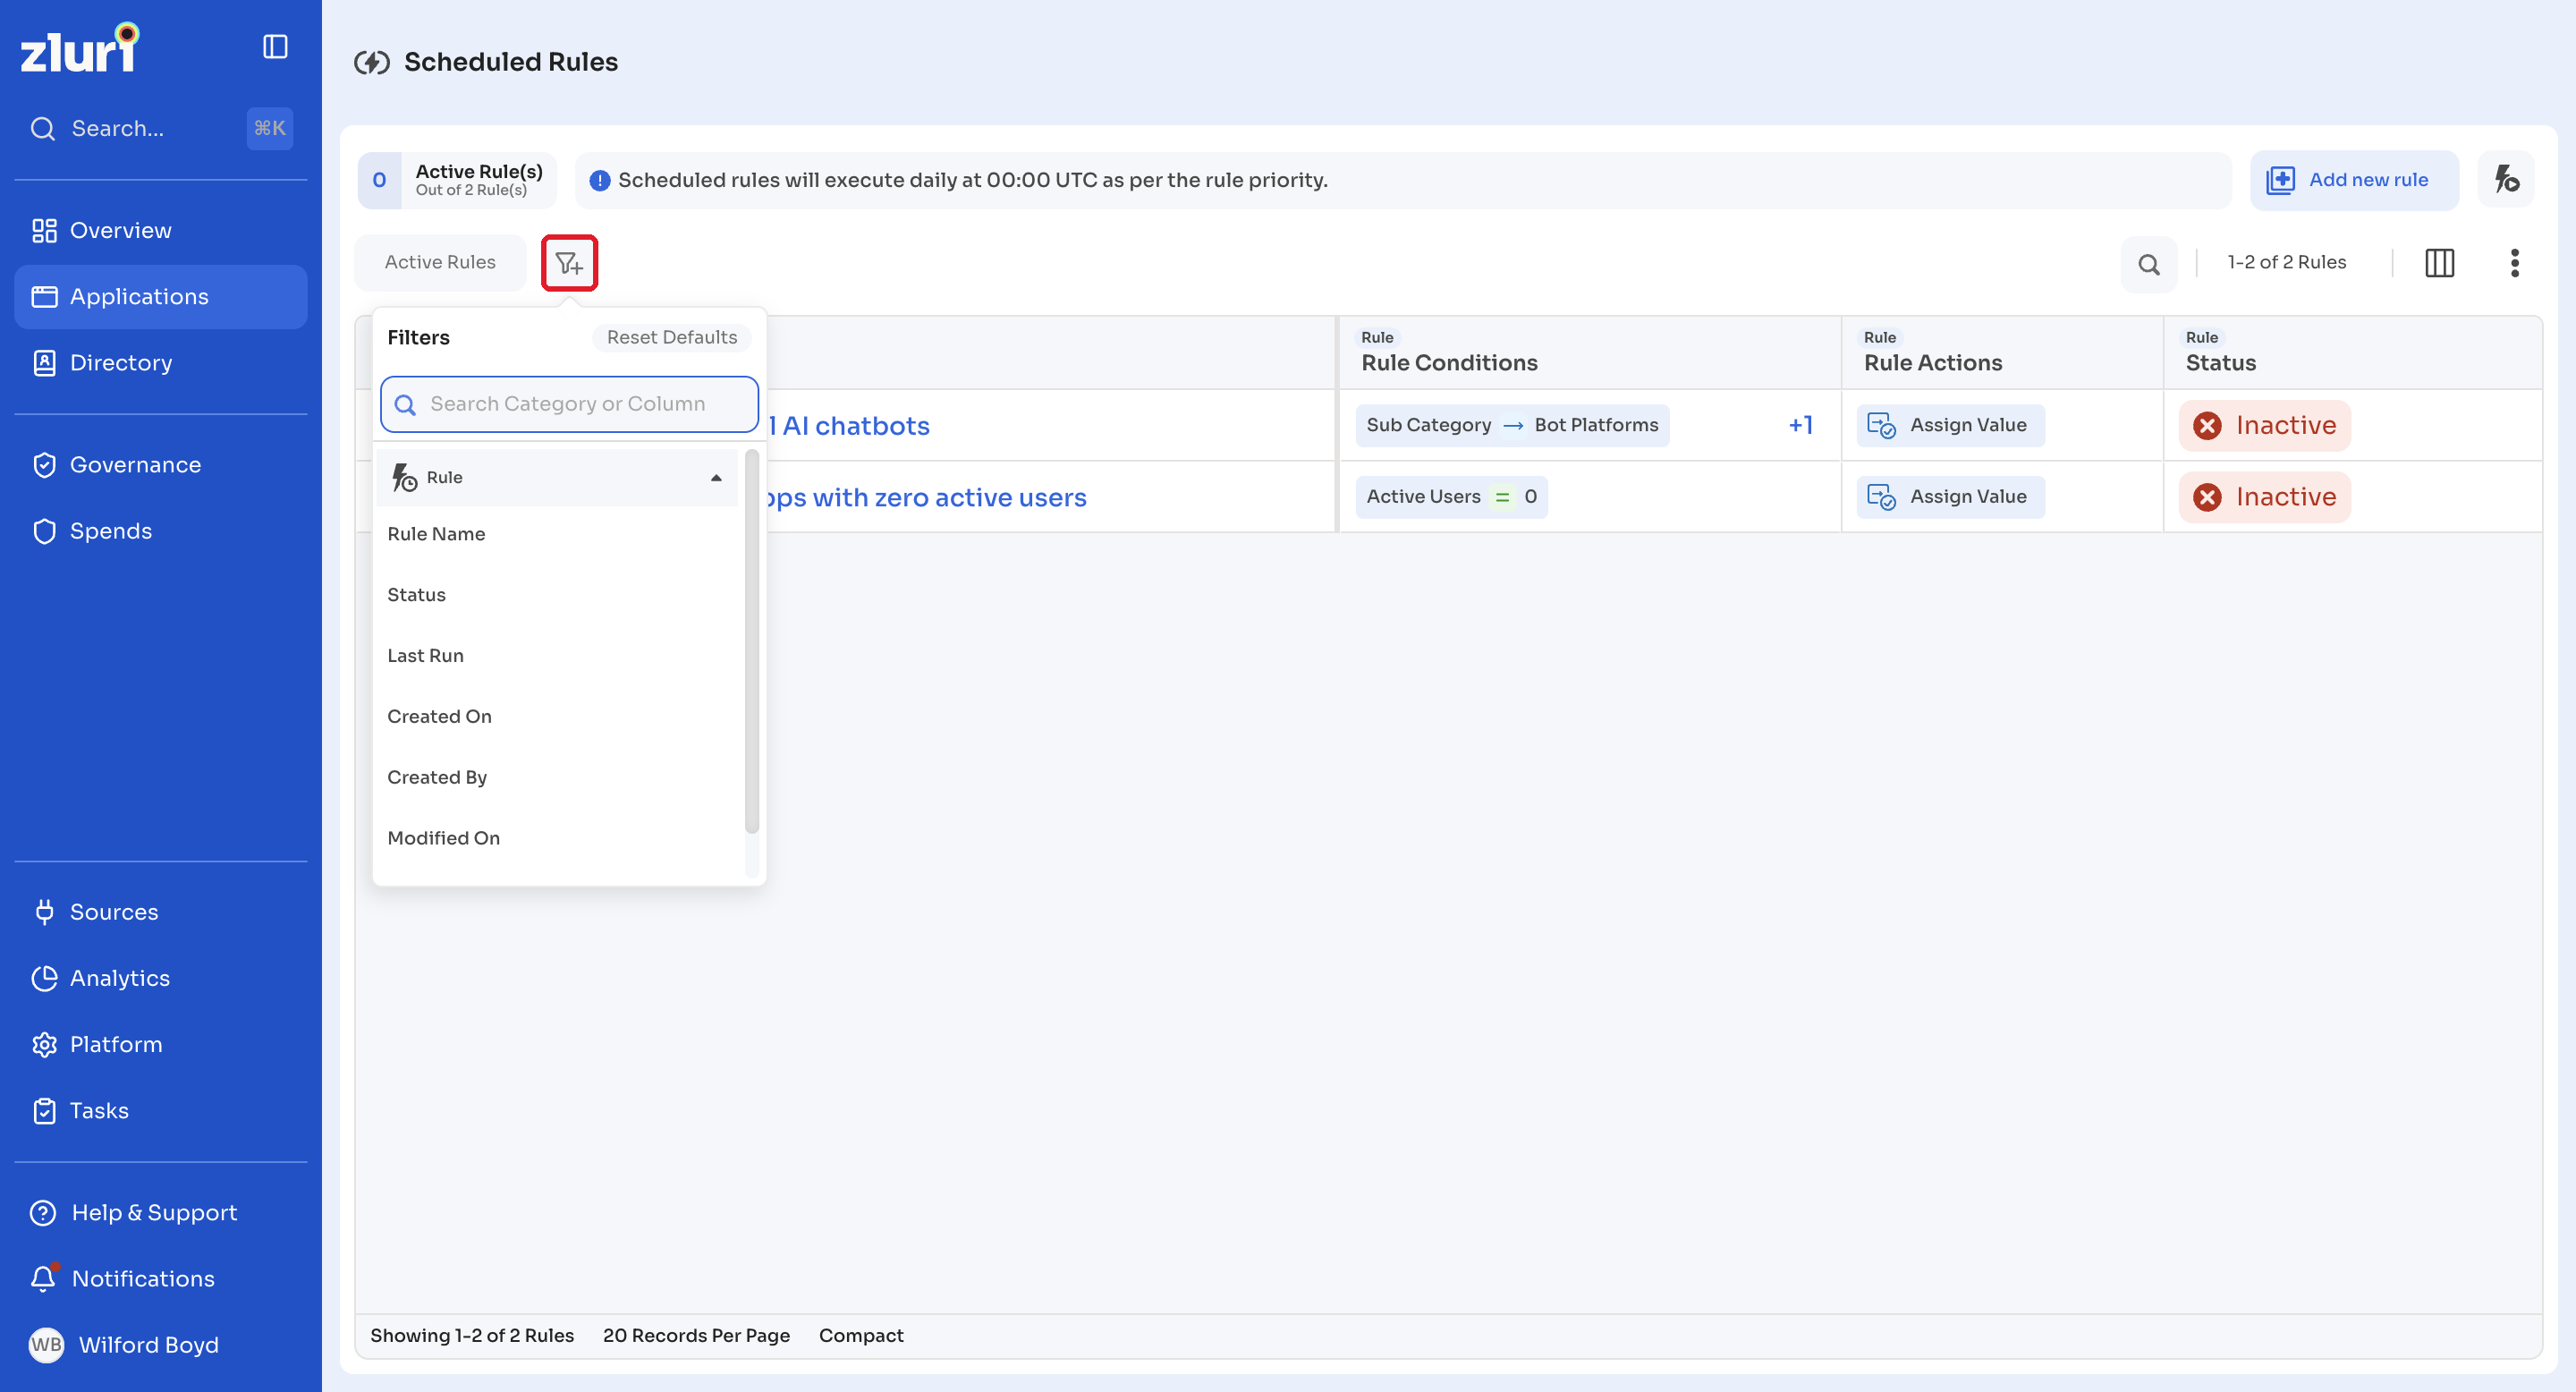Image resolution: width=2576 pixels, height=1392 pixels.
Task: Click the info icon in the schedule notice
Action: (x=599, y=180)
